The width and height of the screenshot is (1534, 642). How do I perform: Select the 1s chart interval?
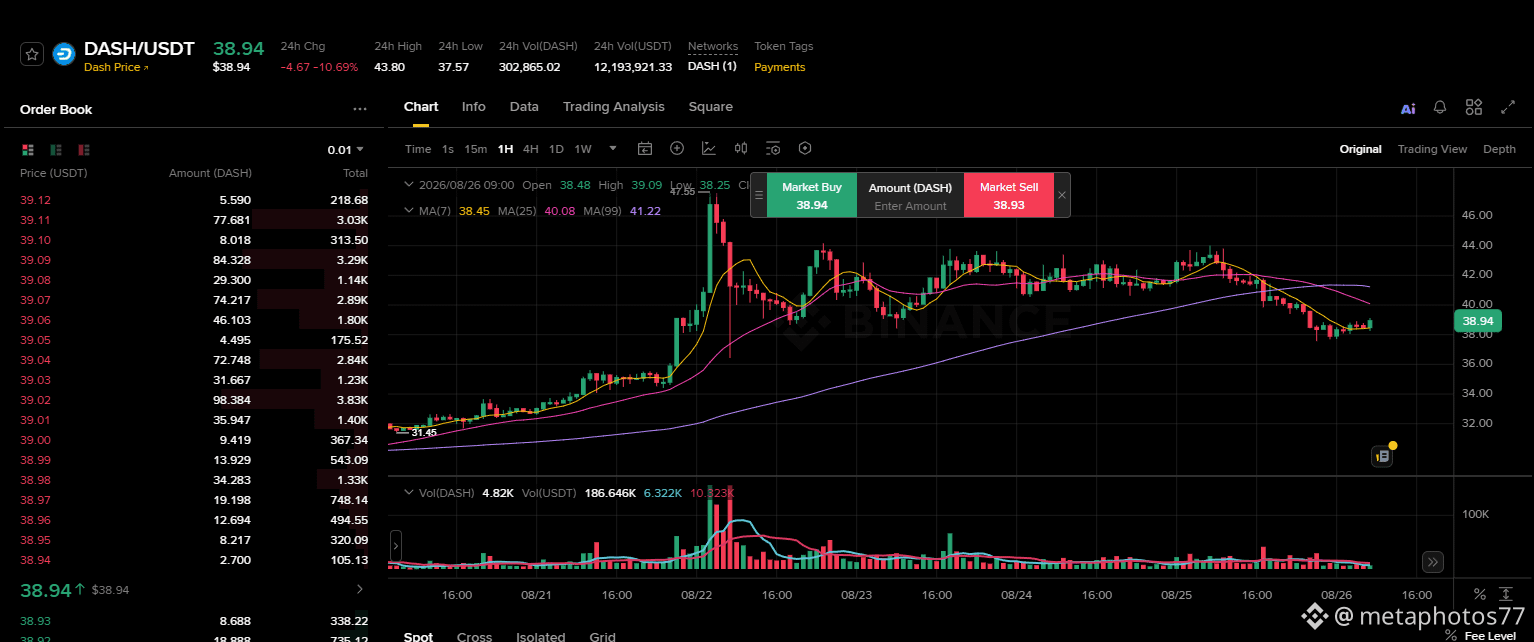point(448,149)
